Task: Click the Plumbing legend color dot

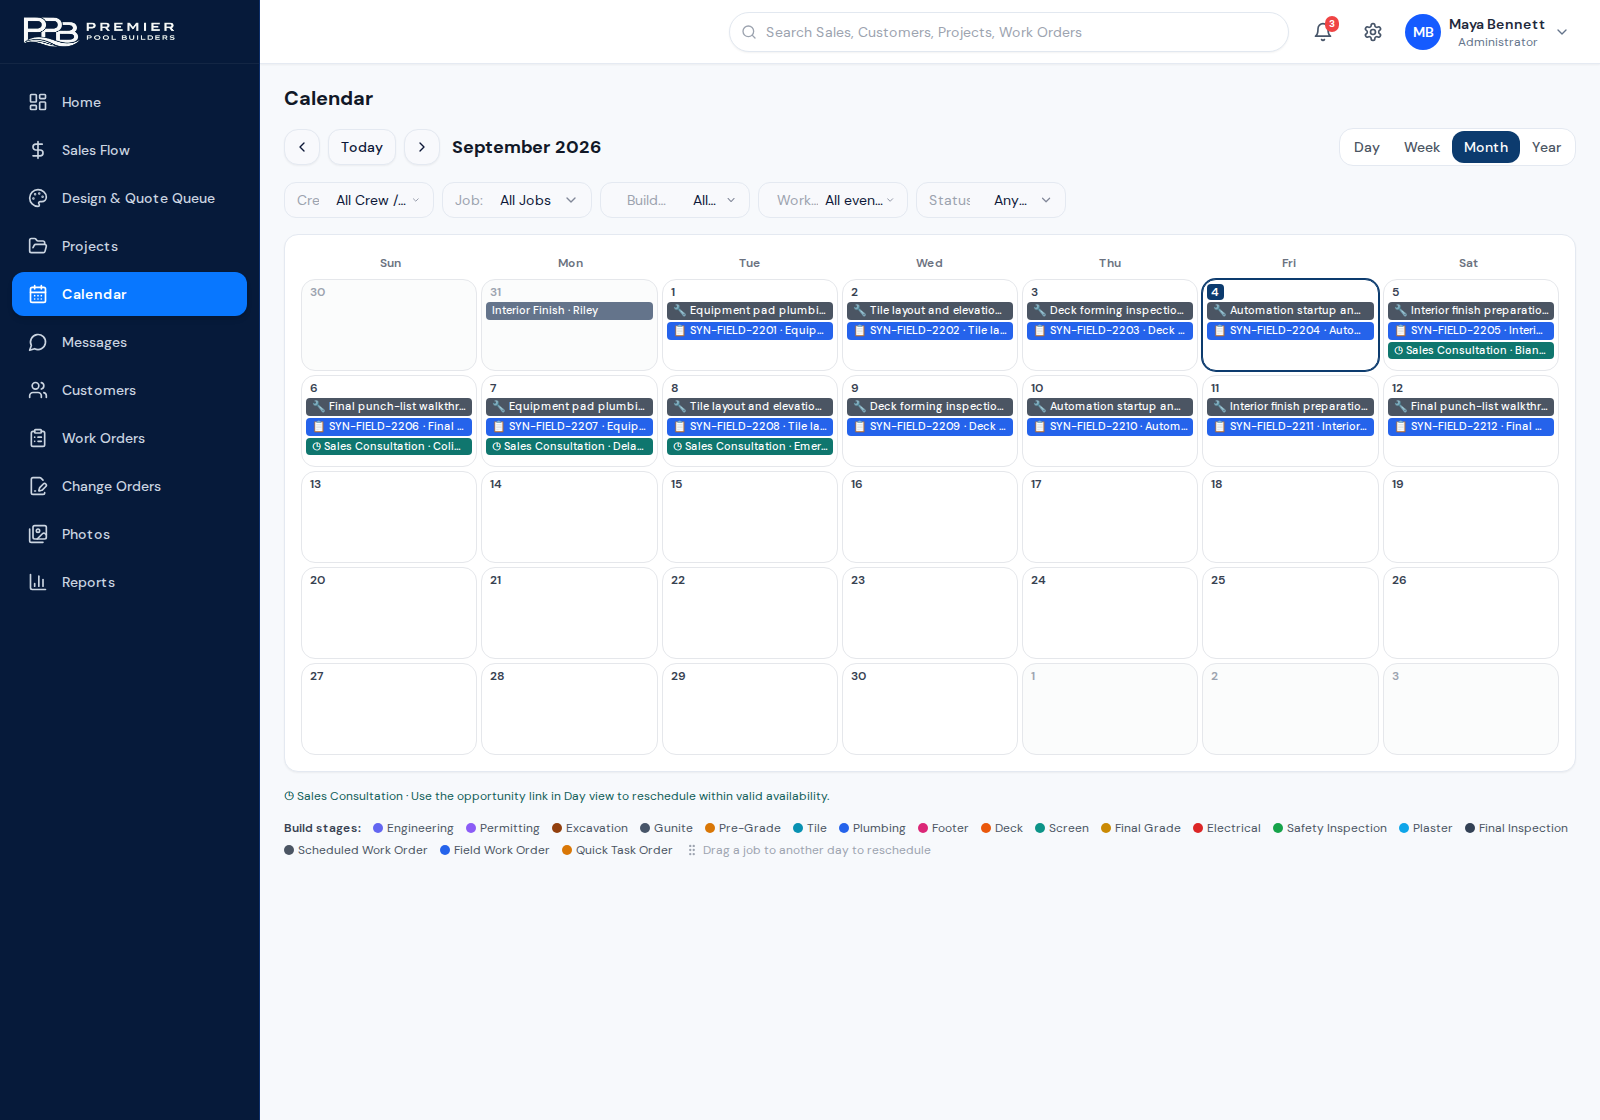Action: [x=844, y=828]
